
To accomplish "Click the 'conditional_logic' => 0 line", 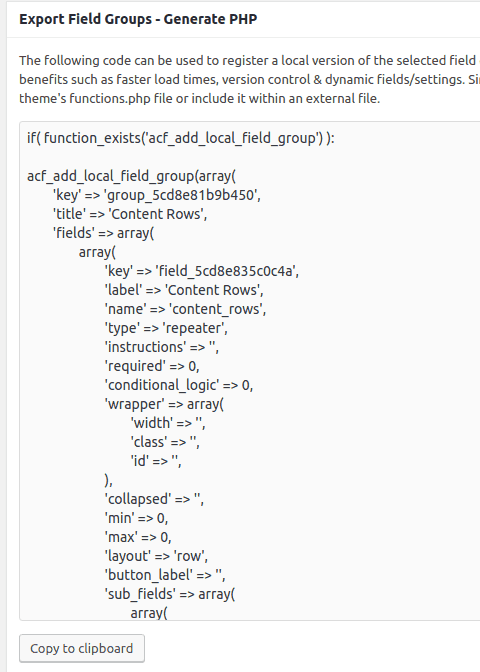I will [x=179, y=385].
